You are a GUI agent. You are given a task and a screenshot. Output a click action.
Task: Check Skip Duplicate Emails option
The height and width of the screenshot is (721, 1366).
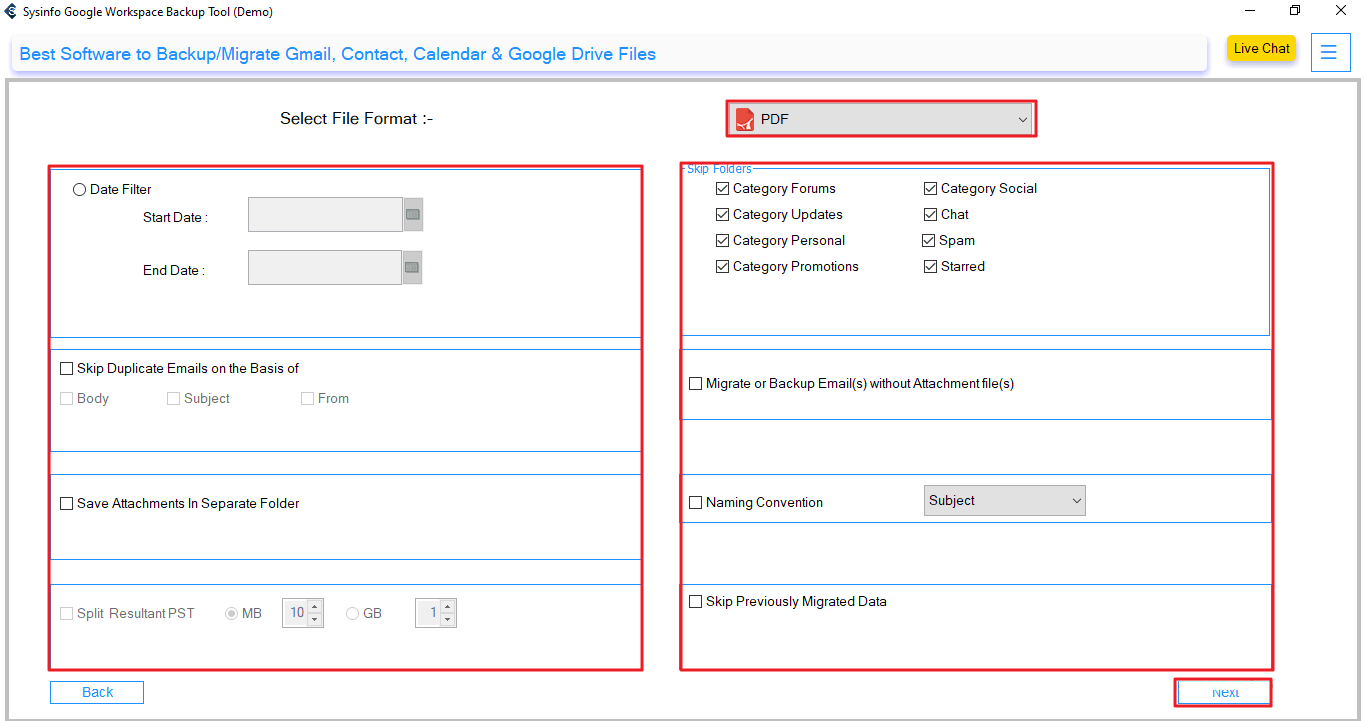pos(67,369)
